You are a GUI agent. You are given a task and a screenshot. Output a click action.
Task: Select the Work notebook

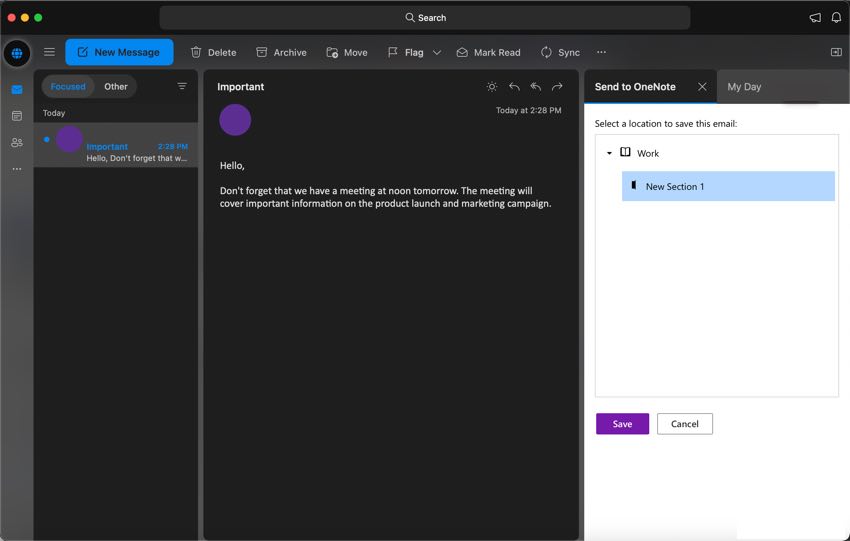click(647, 153)
